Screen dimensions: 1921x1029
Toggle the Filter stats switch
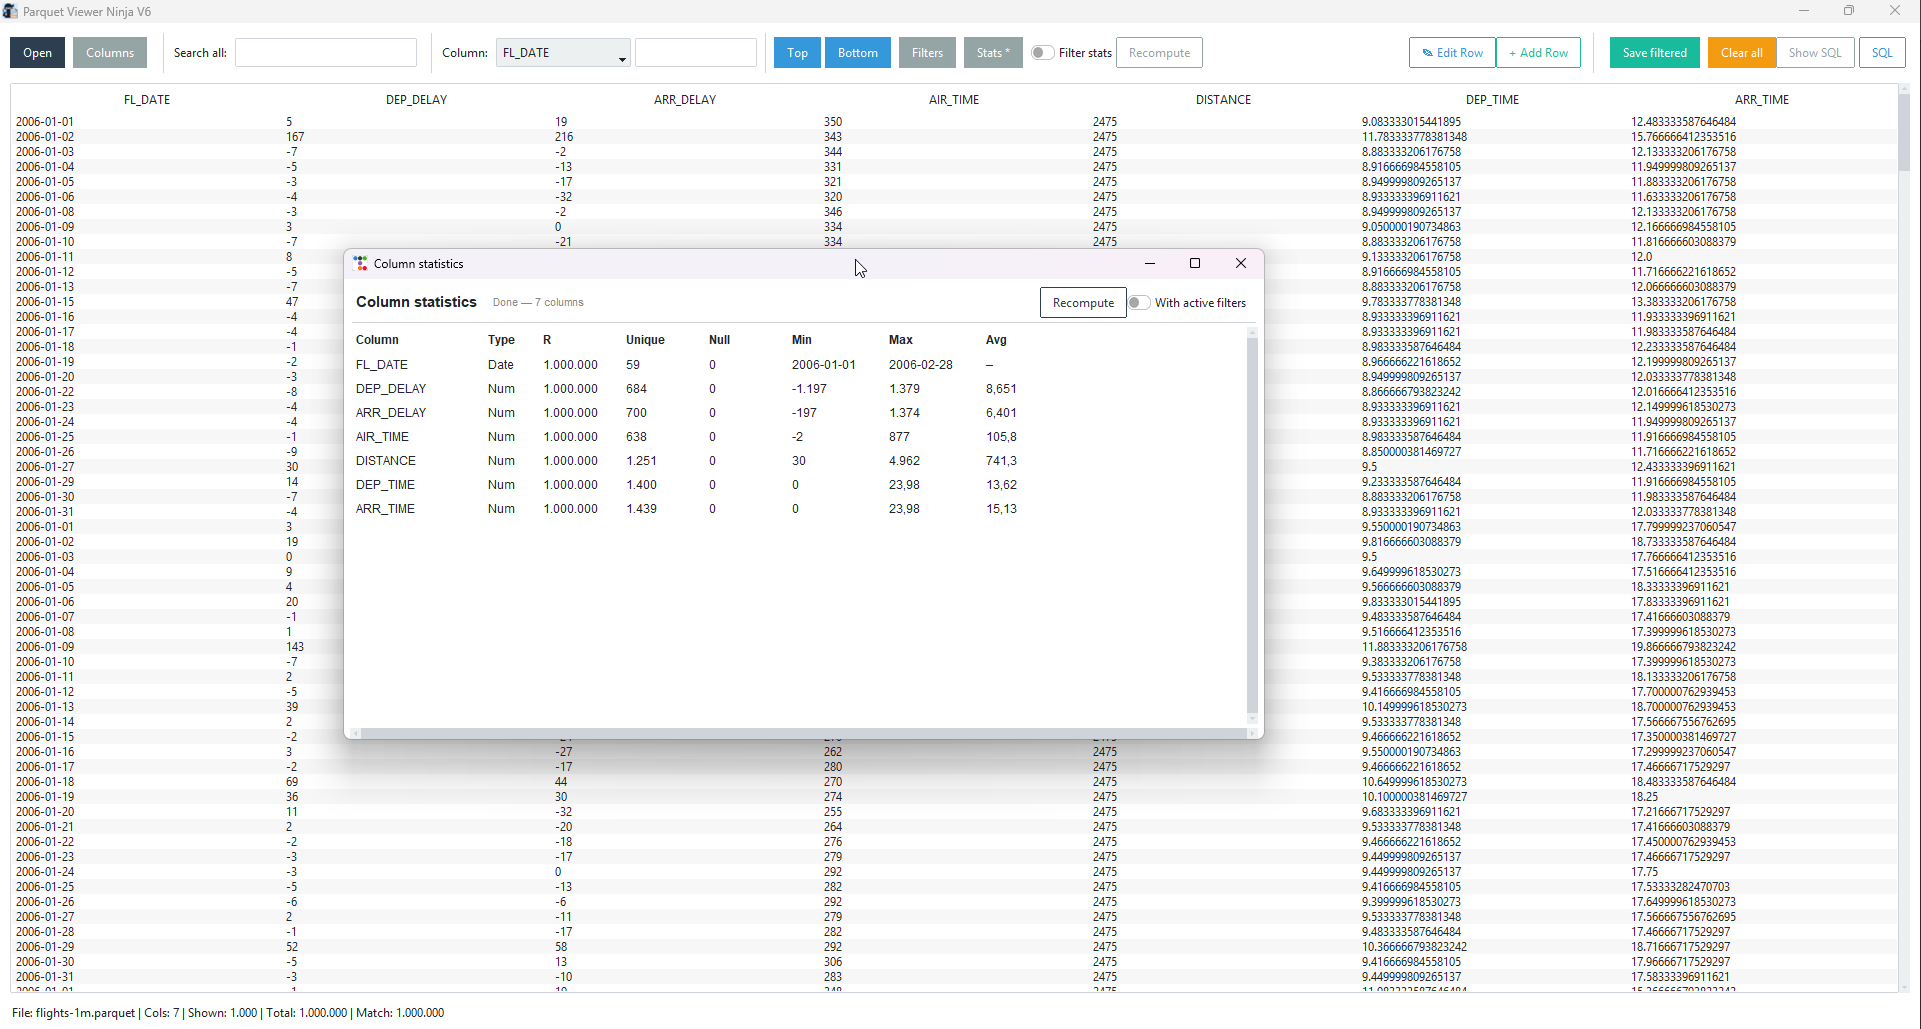click(1042, 53)
